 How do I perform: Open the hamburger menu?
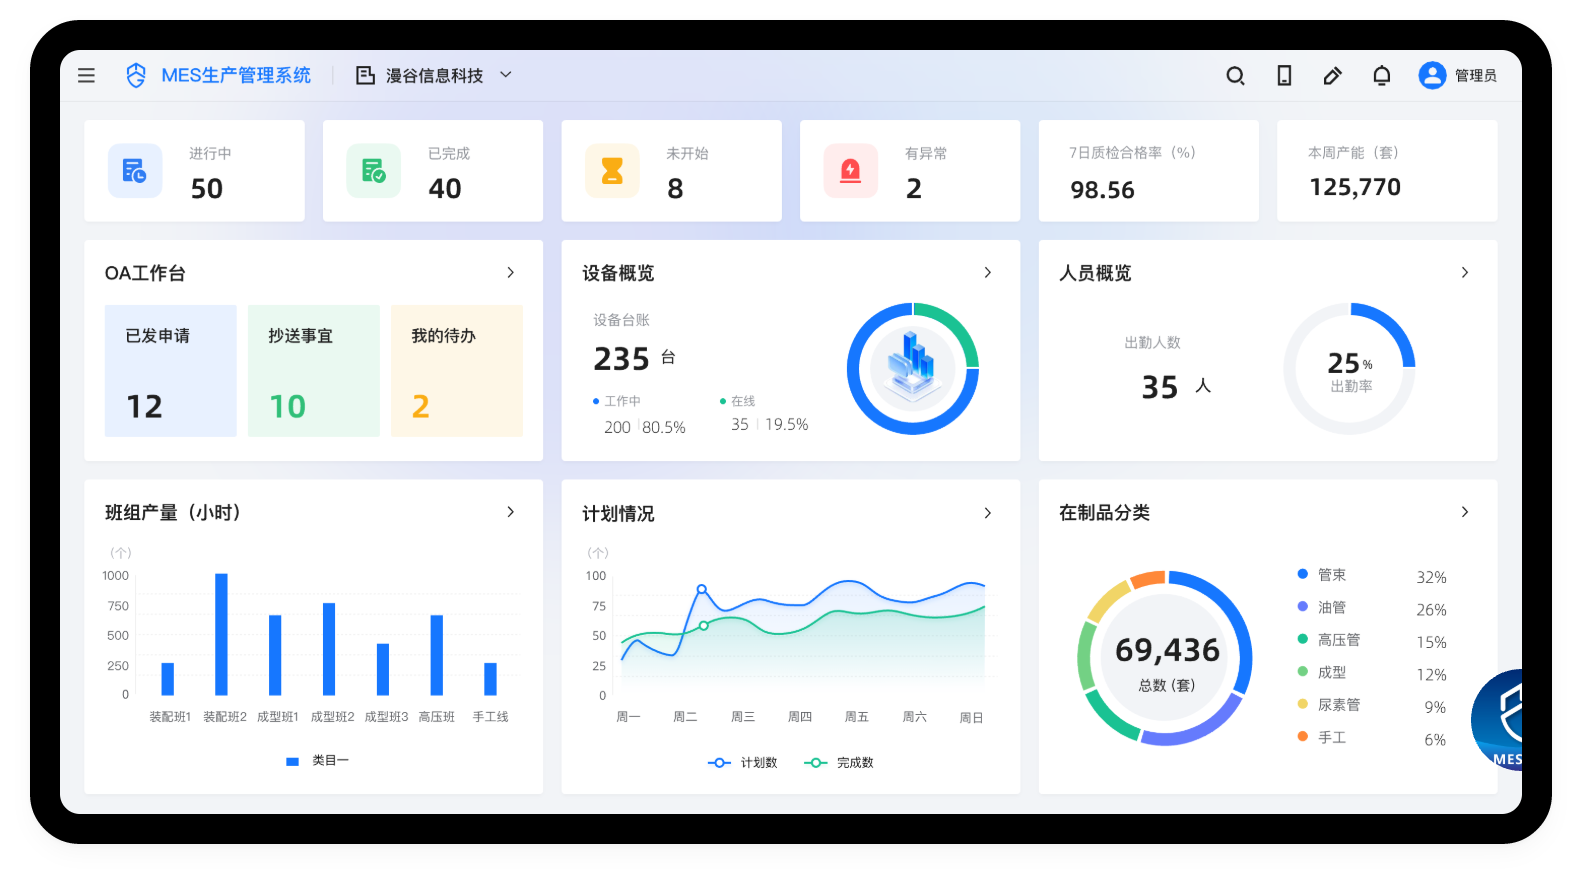point(87,76)
